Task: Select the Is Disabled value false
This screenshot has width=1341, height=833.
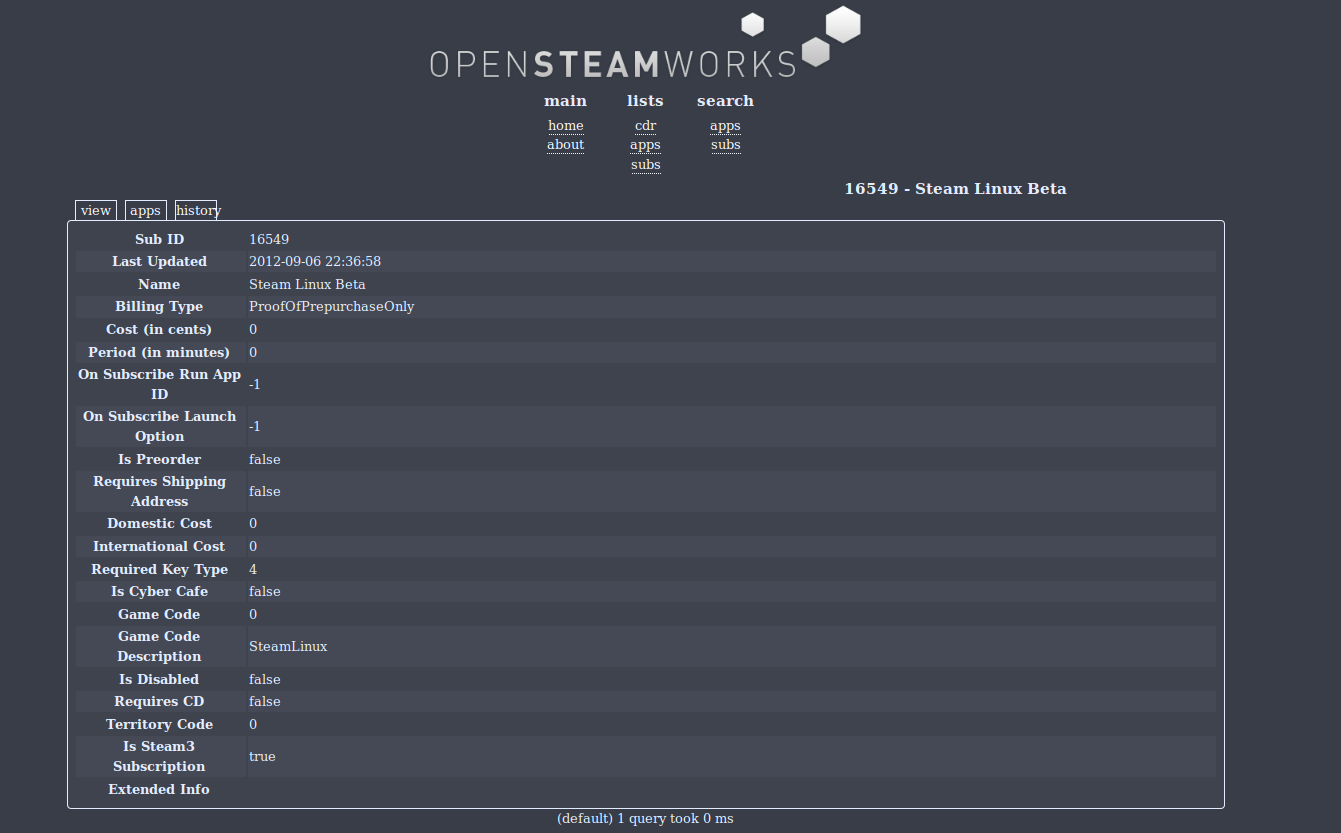Action: [x=265, y=679]
